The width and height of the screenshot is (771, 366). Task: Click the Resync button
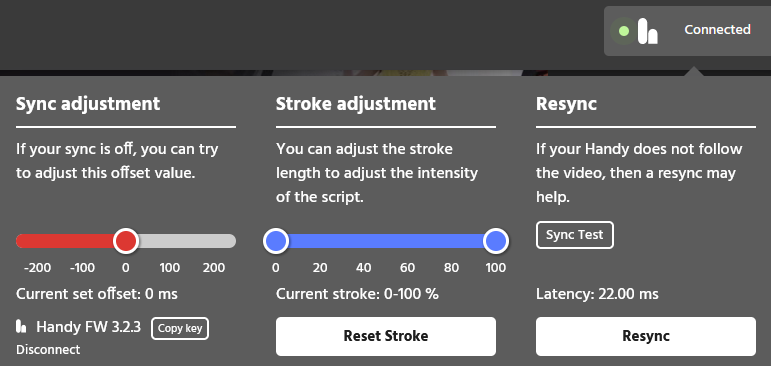coord(646,336)
